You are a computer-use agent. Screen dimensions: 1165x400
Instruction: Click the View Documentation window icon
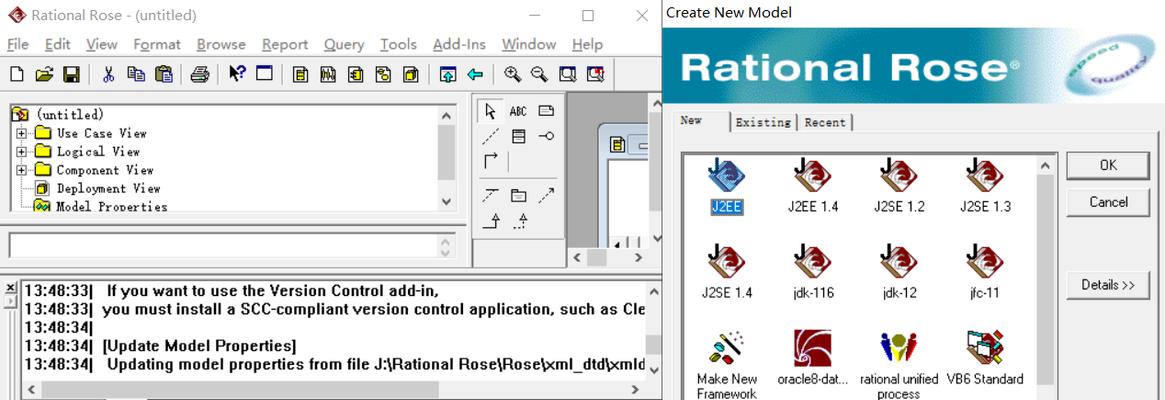point(265,74)
